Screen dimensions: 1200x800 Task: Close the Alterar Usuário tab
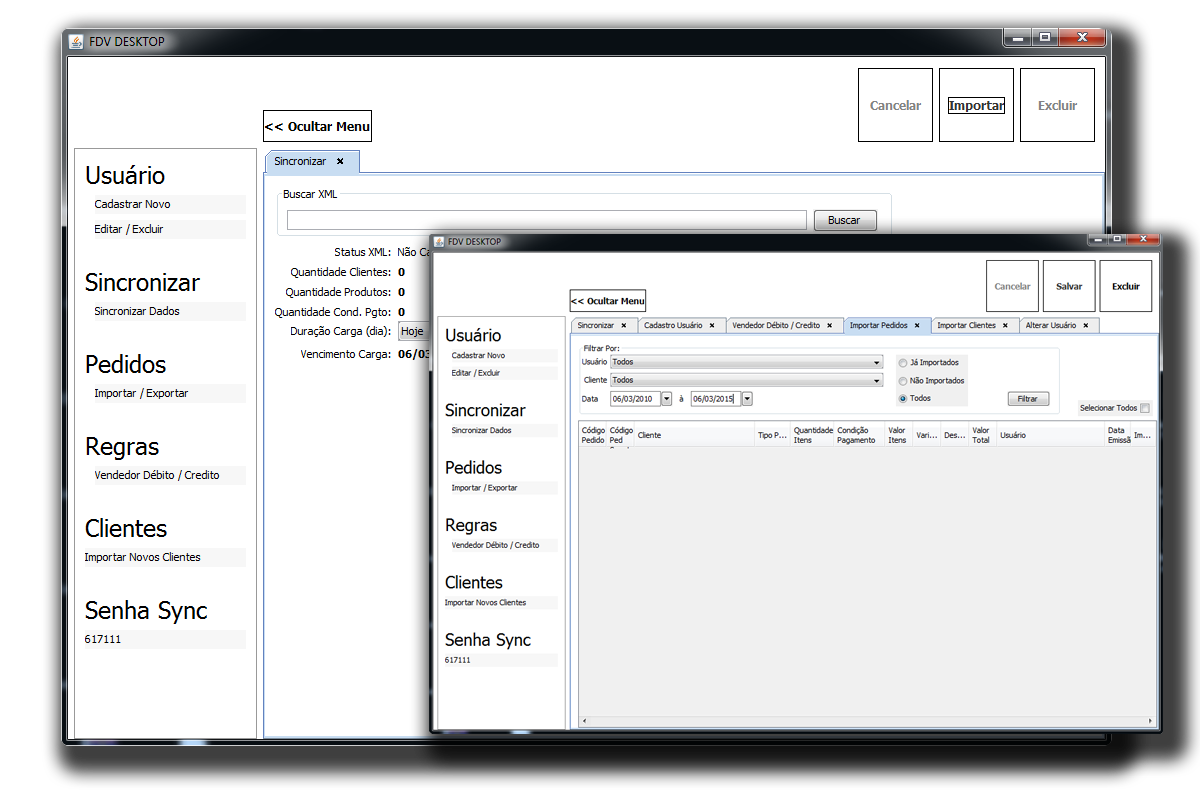(1086, 326)
